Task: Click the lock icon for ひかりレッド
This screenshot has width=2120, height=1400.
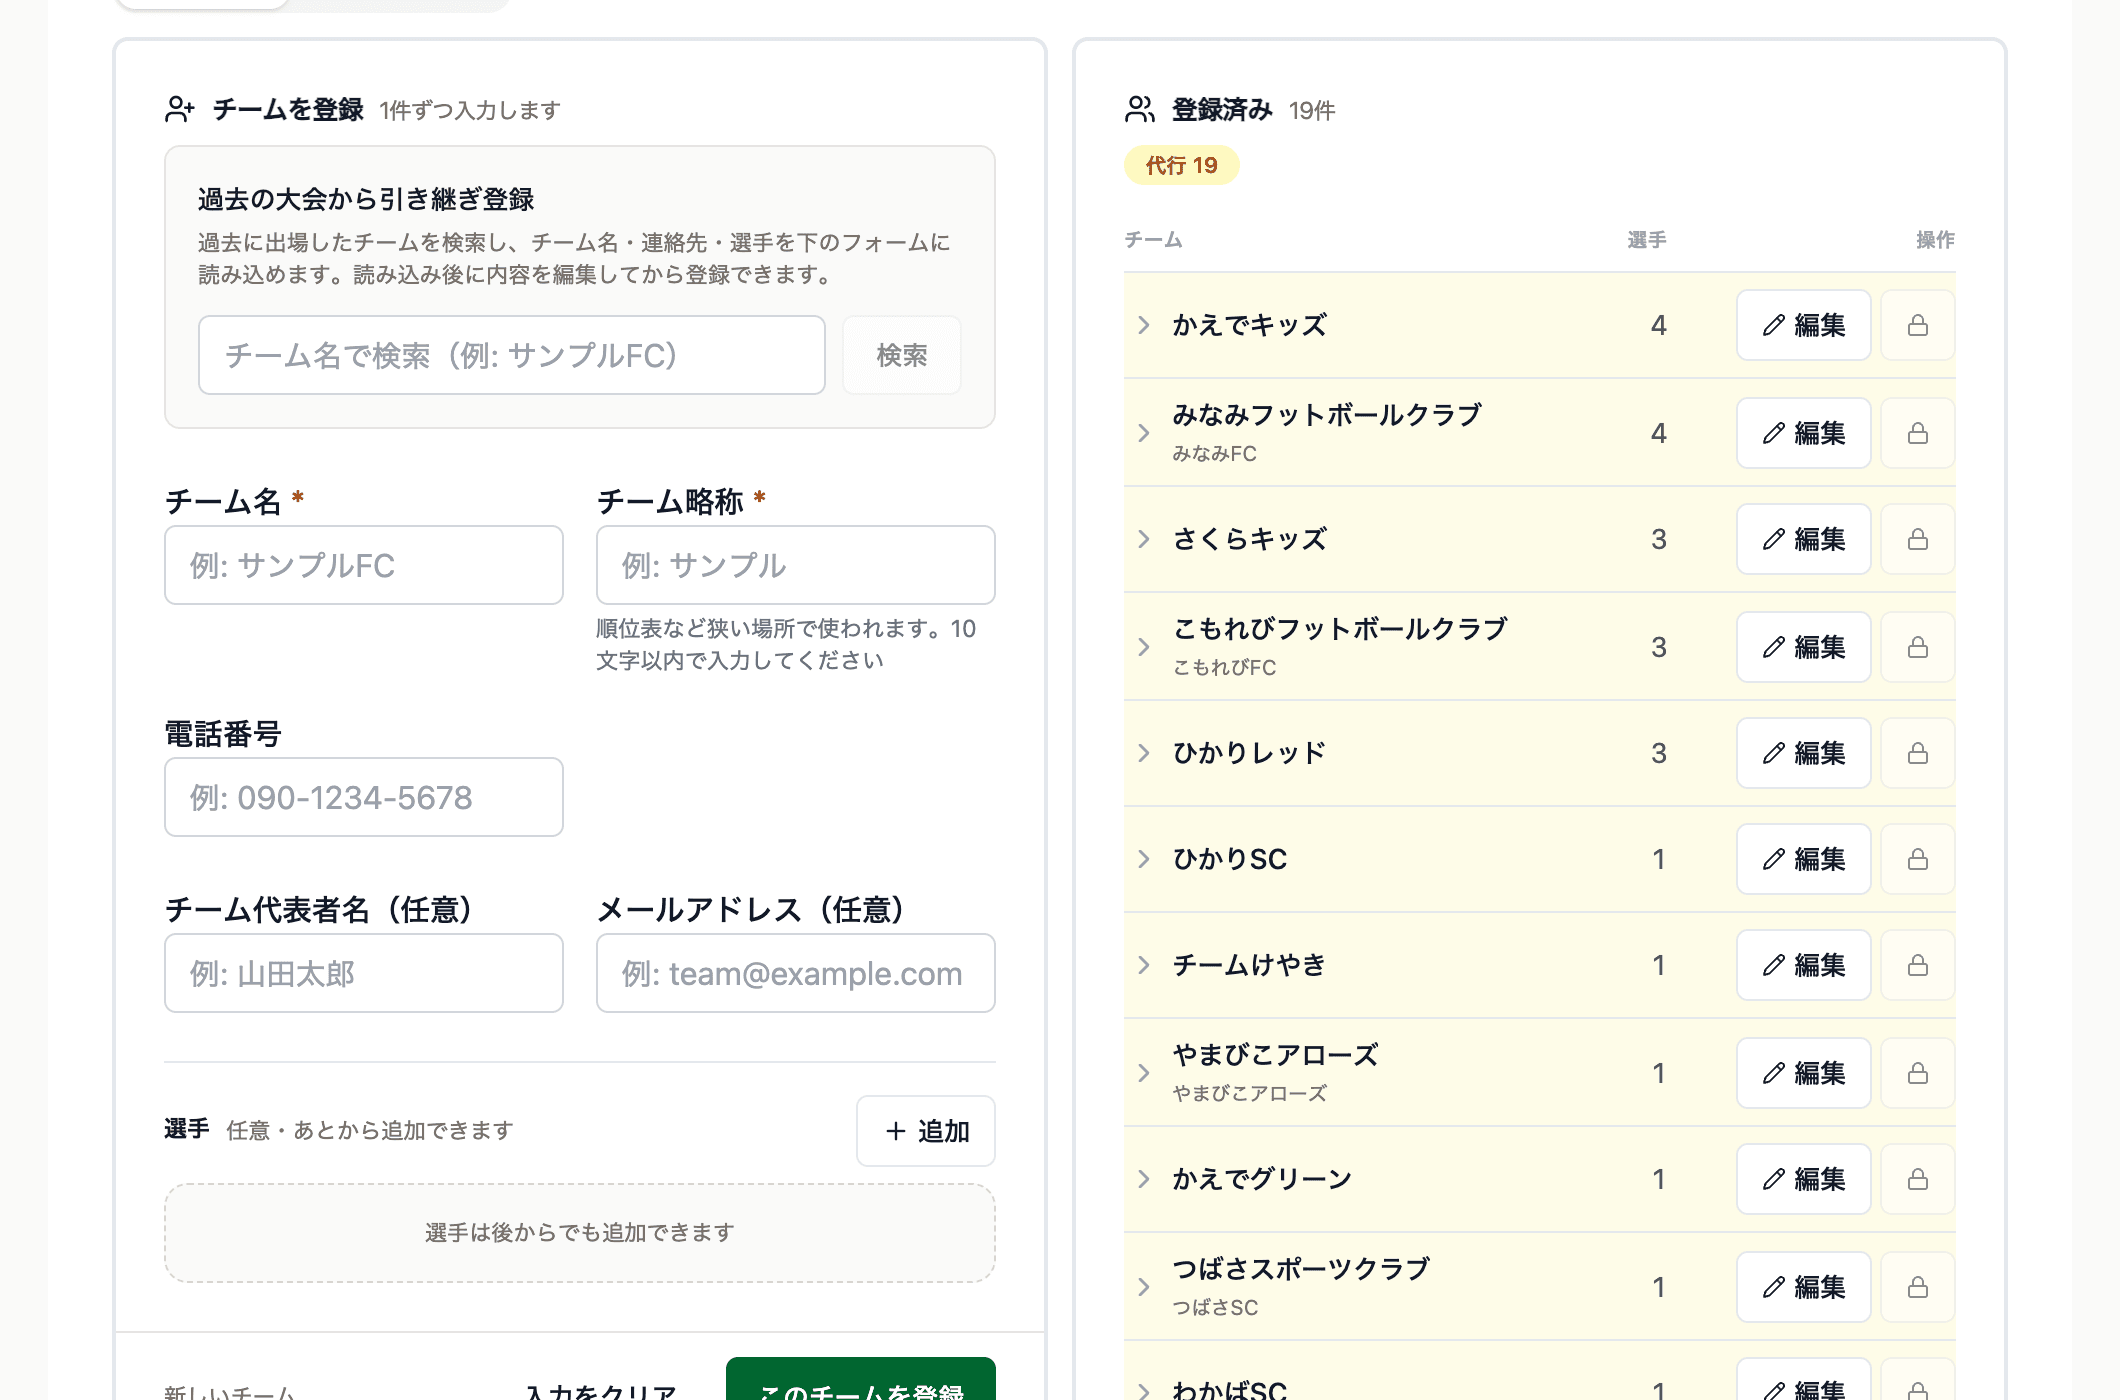Action: click(1917, 753)
